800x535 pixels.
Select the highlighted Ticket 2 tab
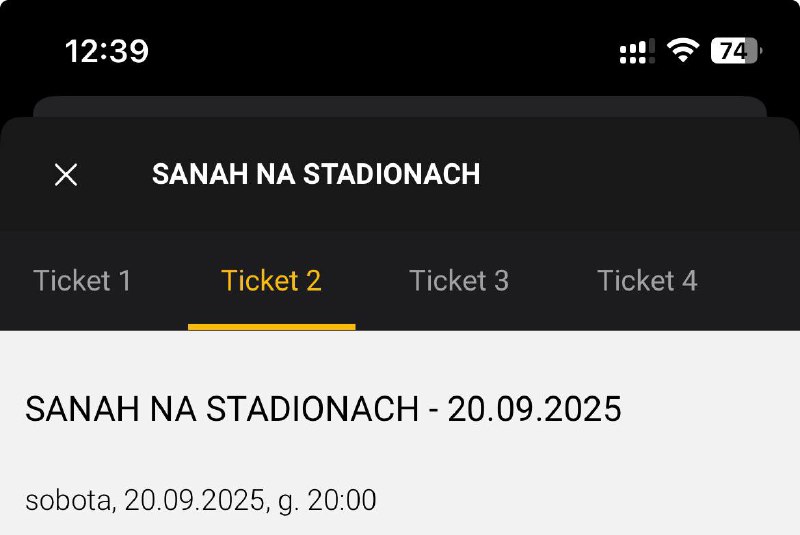(271, 281)
